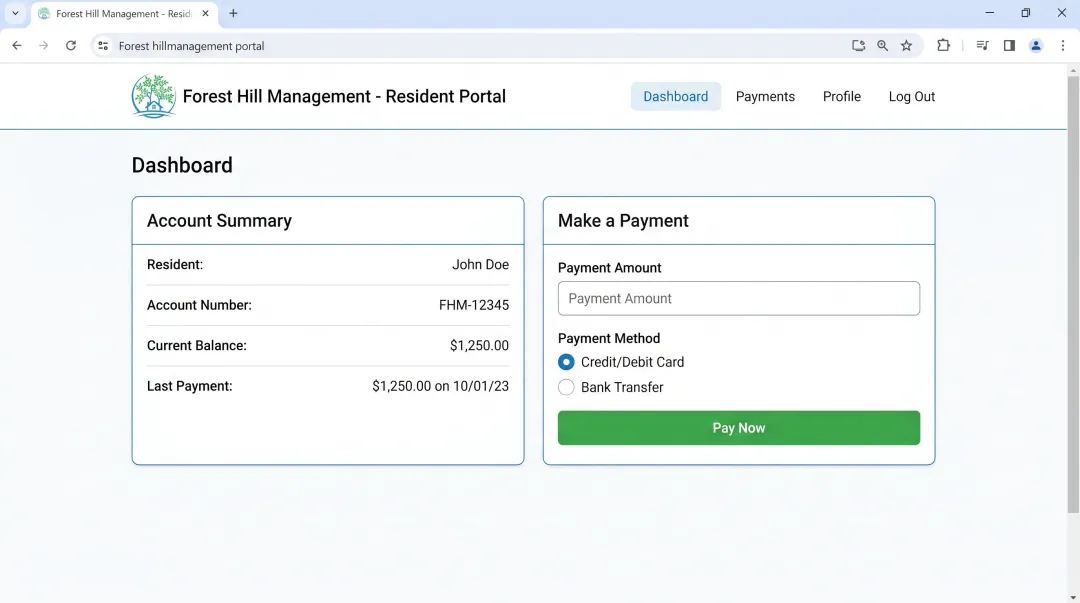Click the current balance $1,250.00
This screenshot has height=603, width=1080.
coord(479,346)
